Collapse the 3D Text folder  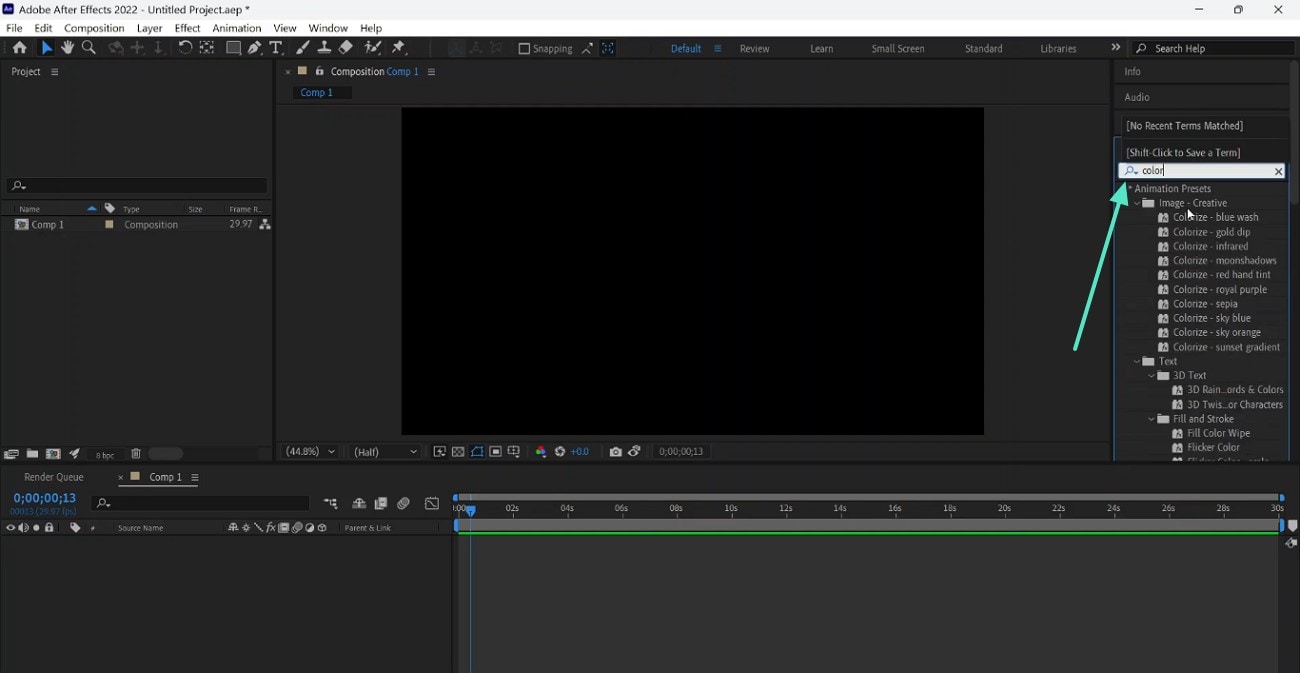coord(1152,376)
